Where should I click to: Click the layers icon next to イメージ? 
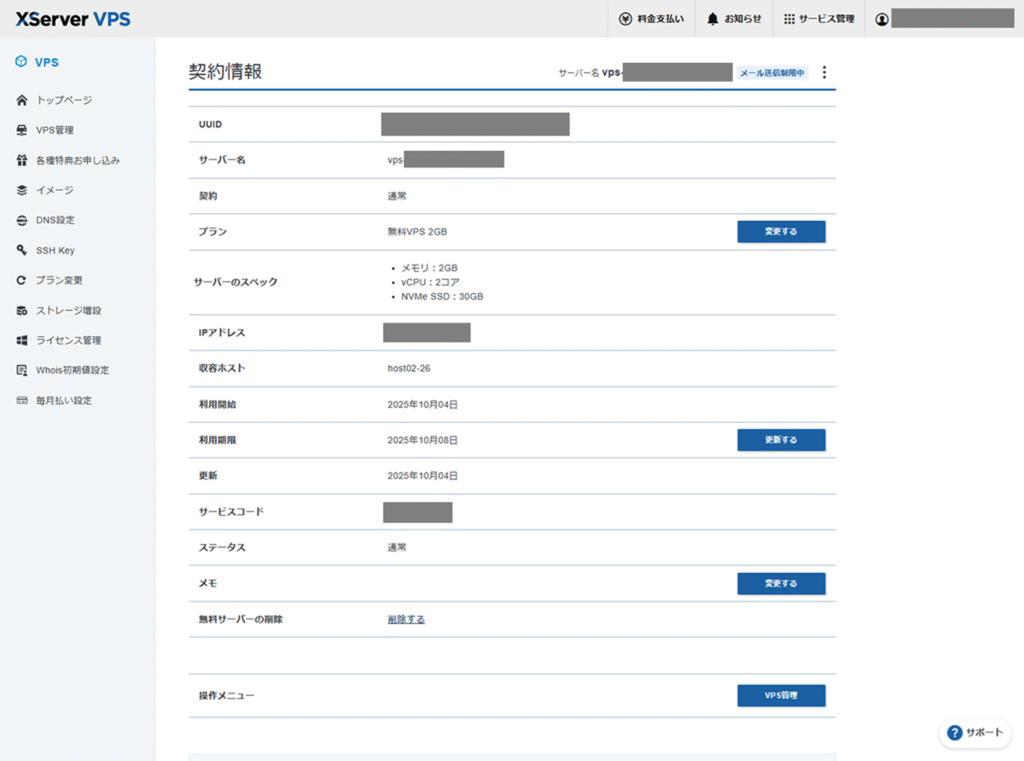click(x=22, y=190)
